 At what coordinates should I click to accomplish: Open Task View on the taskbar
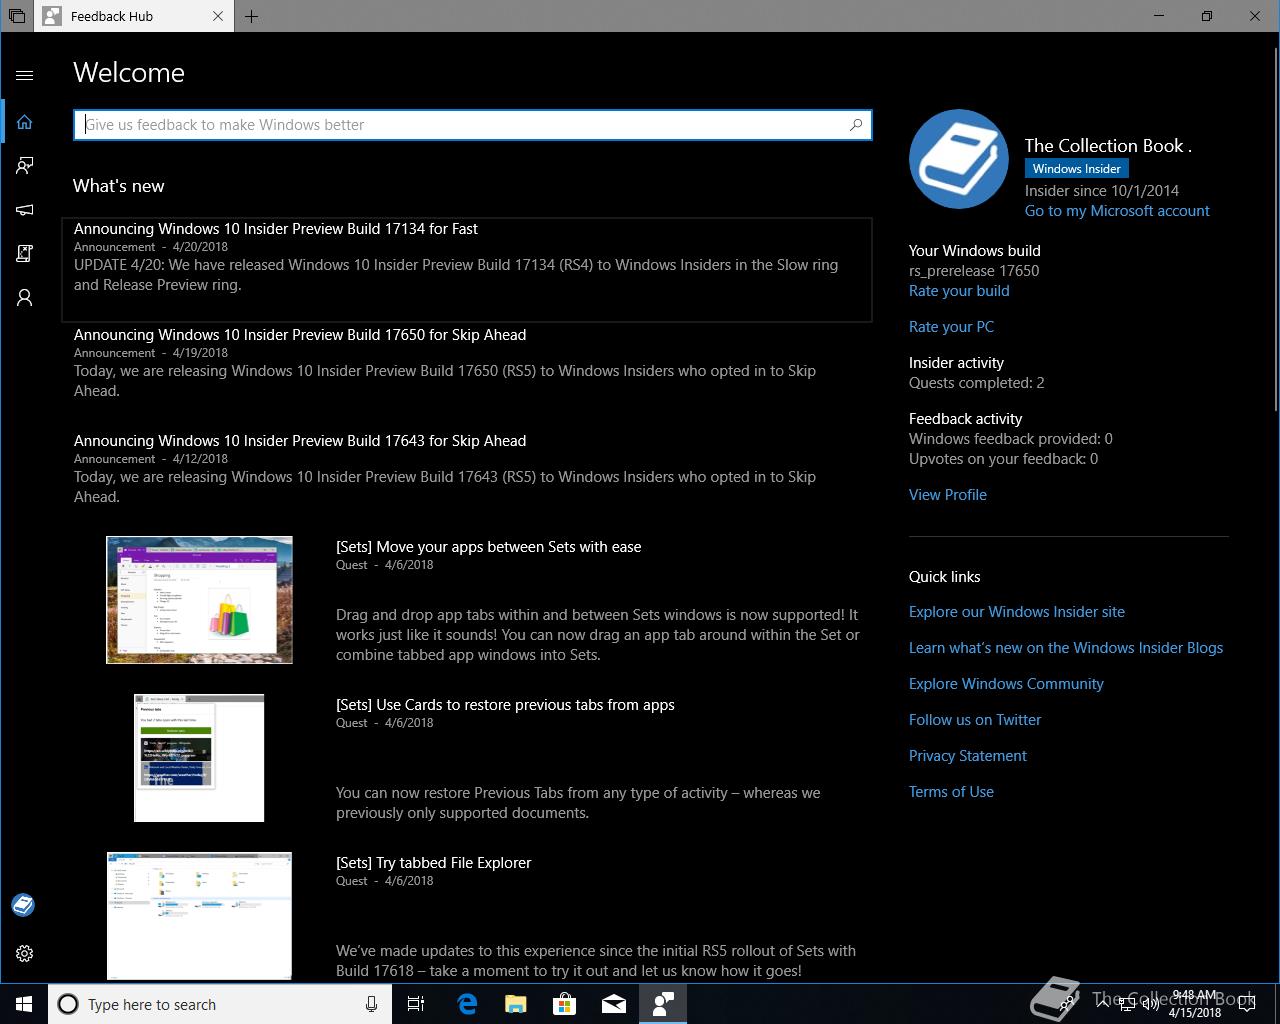[416, 1004]
